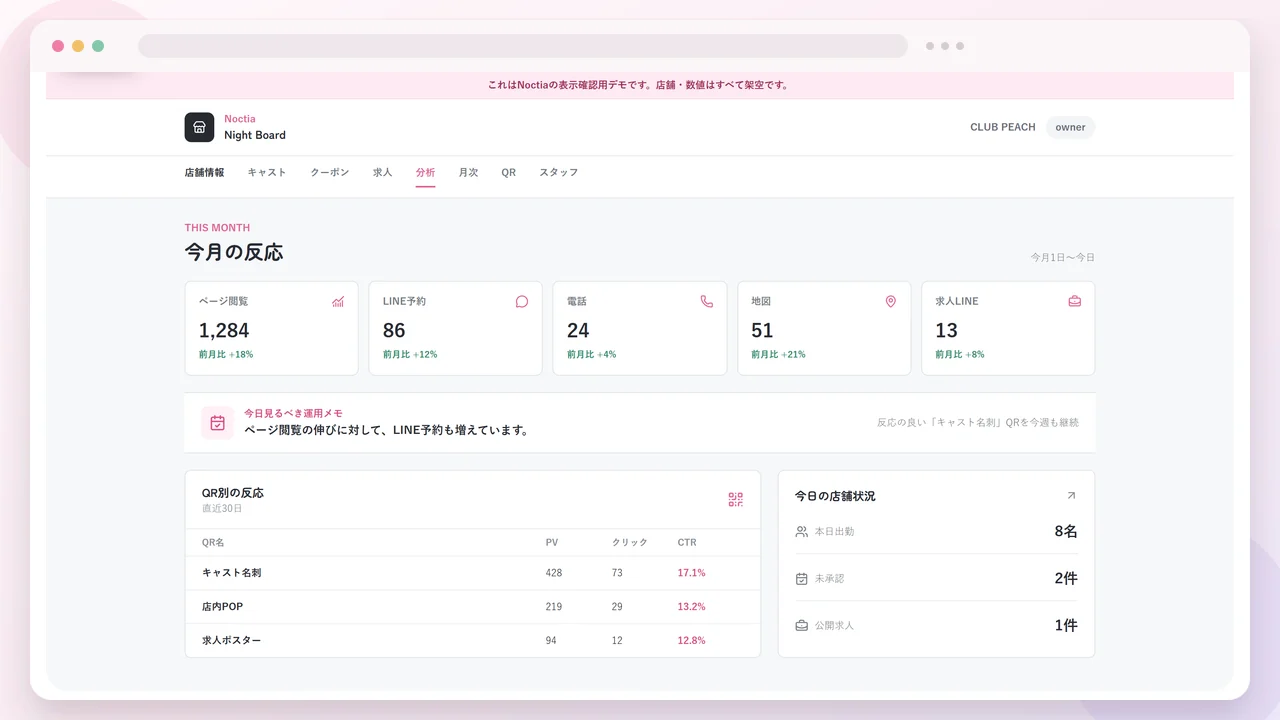This screenshot has height=720, width=1280.
Task: Switch to the キャスト tab
Action: [x=267, y=172]
